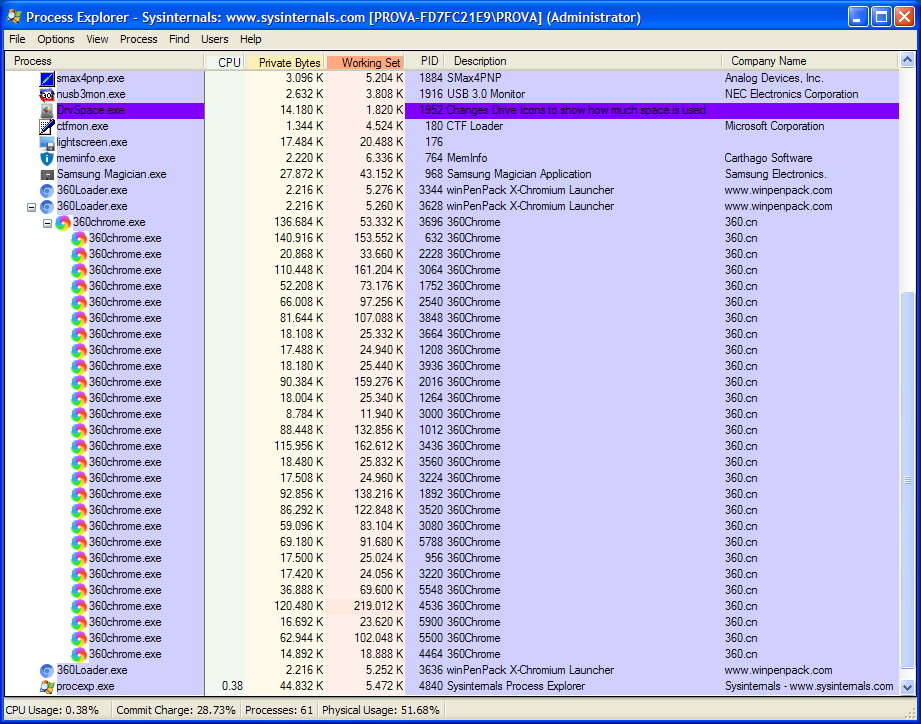The image size is (921, 724).
Task: Click 360chrome.exe icon with PID 3436
Action: pos(79,446)
